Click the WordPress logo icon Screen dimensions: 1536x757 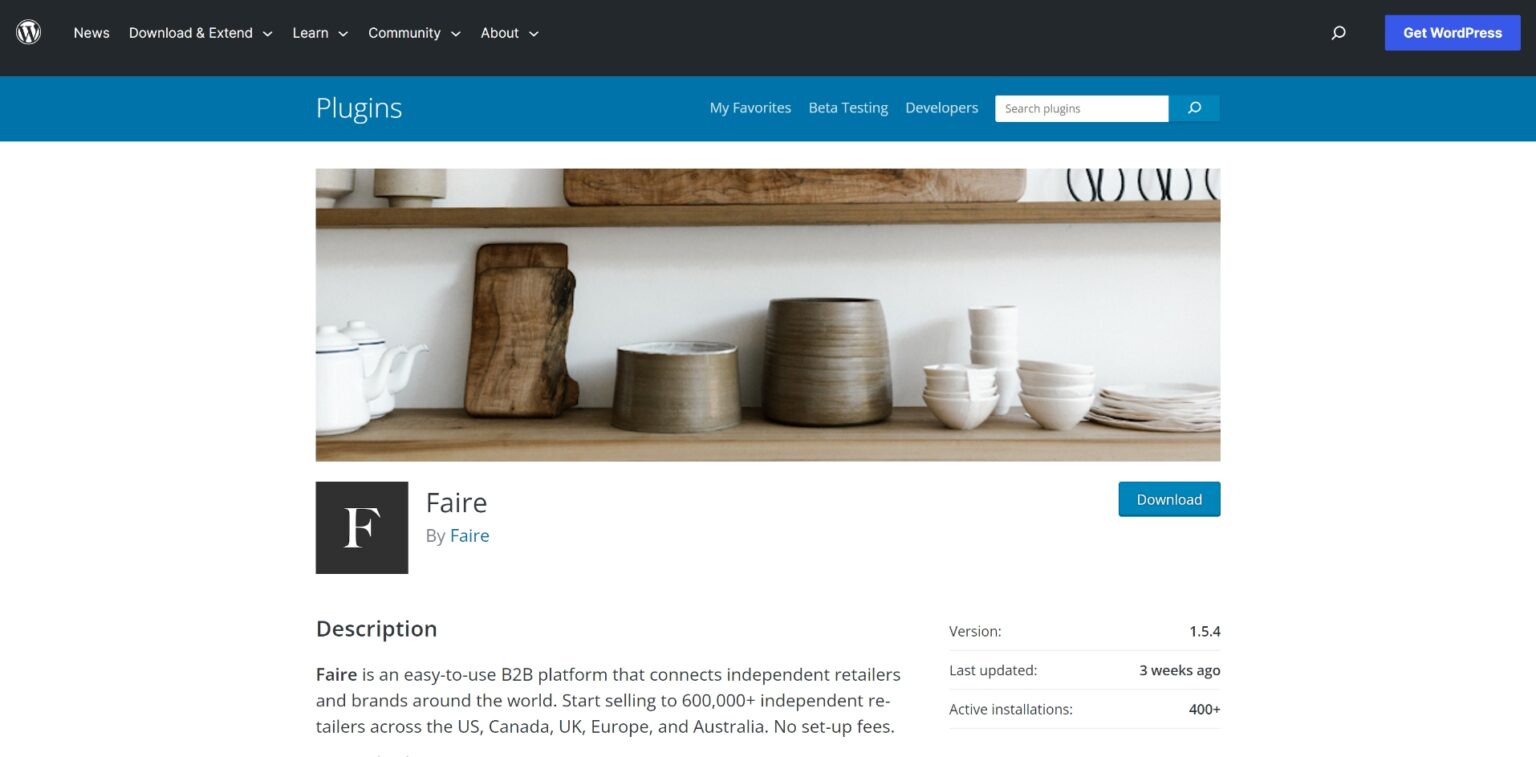click(28, 32)
